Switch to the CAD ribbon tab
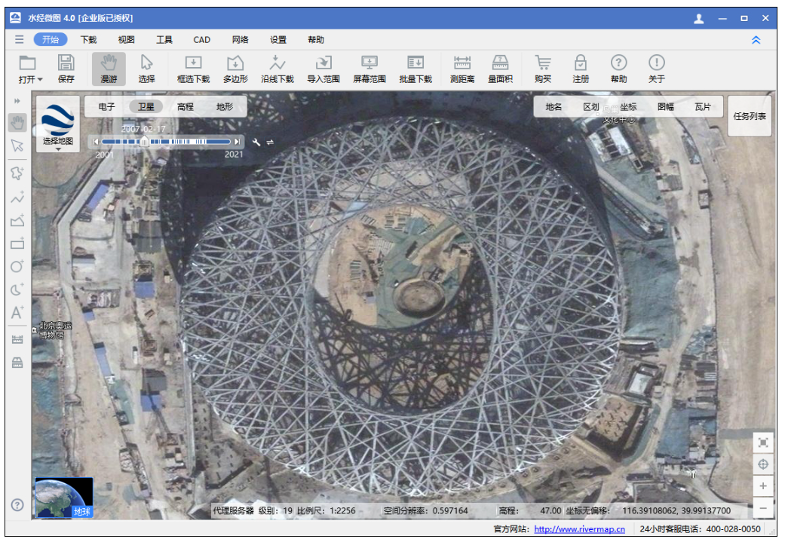This screenshot has width=785, height=543. [x=202, y=40]
